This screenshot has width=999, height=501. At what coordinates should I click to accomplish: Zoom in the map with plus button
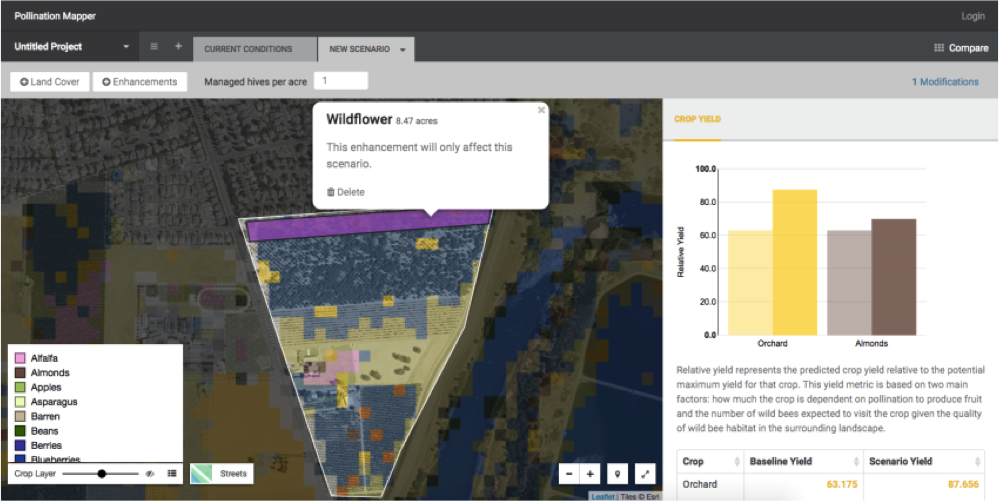[591, 474]
